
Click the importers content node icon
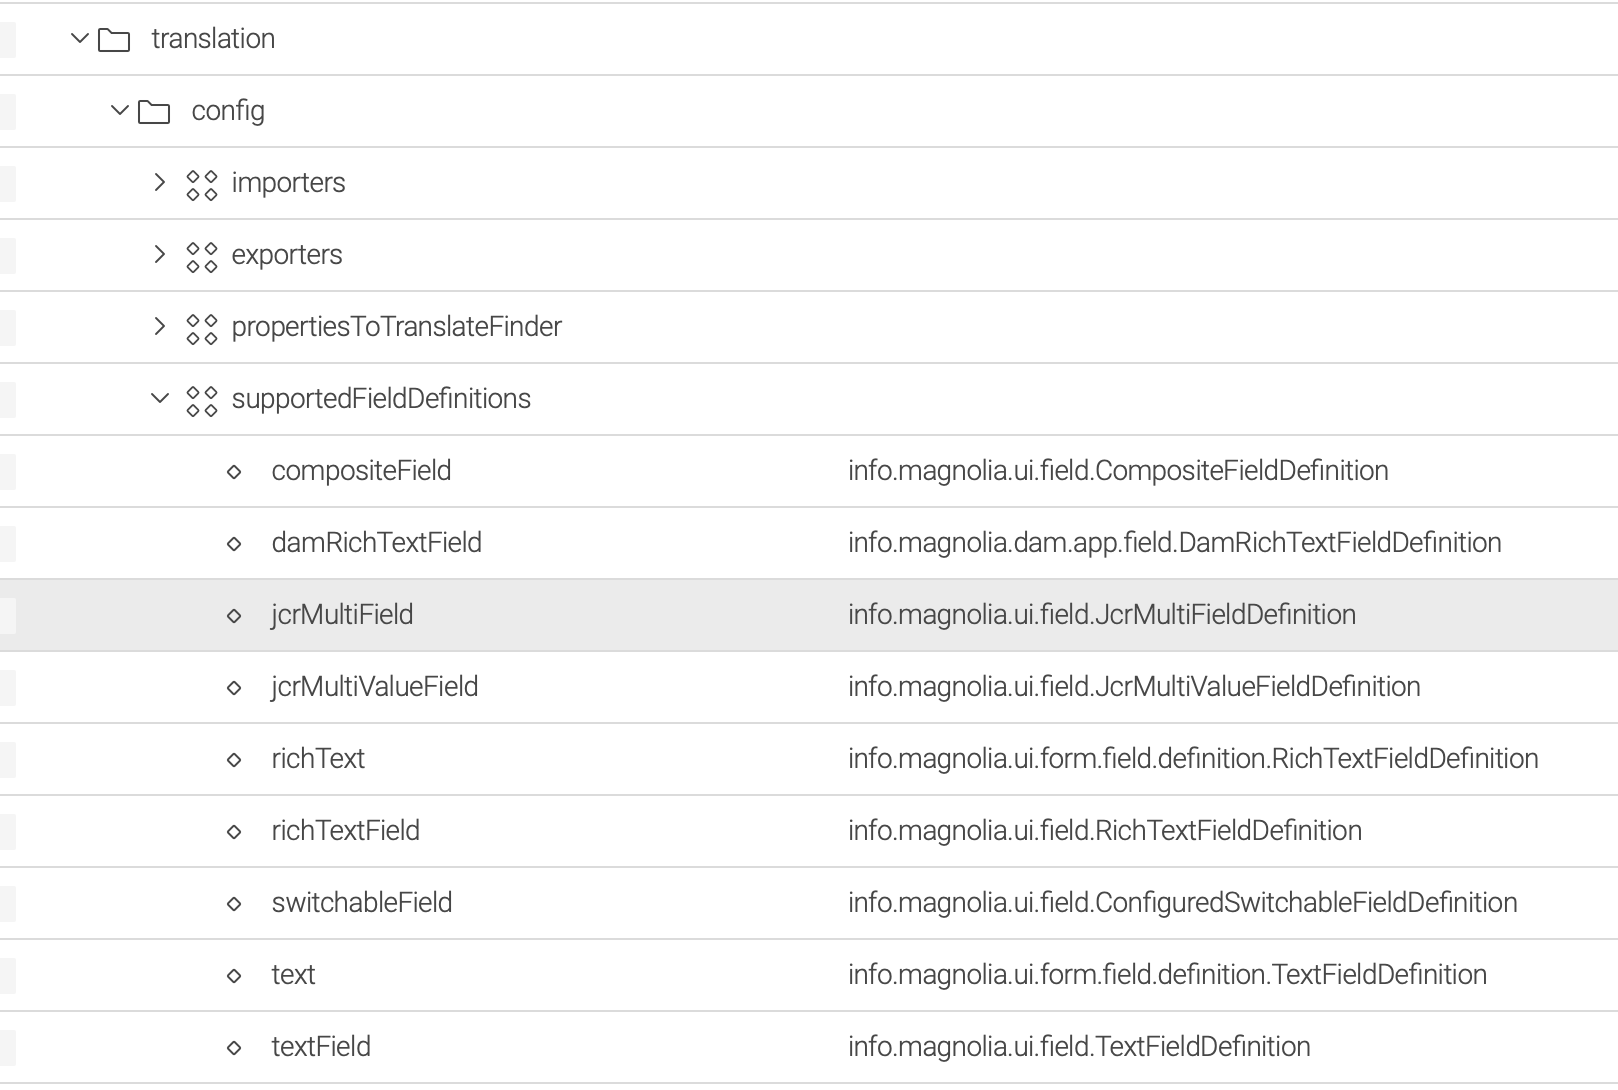point(201,183)
